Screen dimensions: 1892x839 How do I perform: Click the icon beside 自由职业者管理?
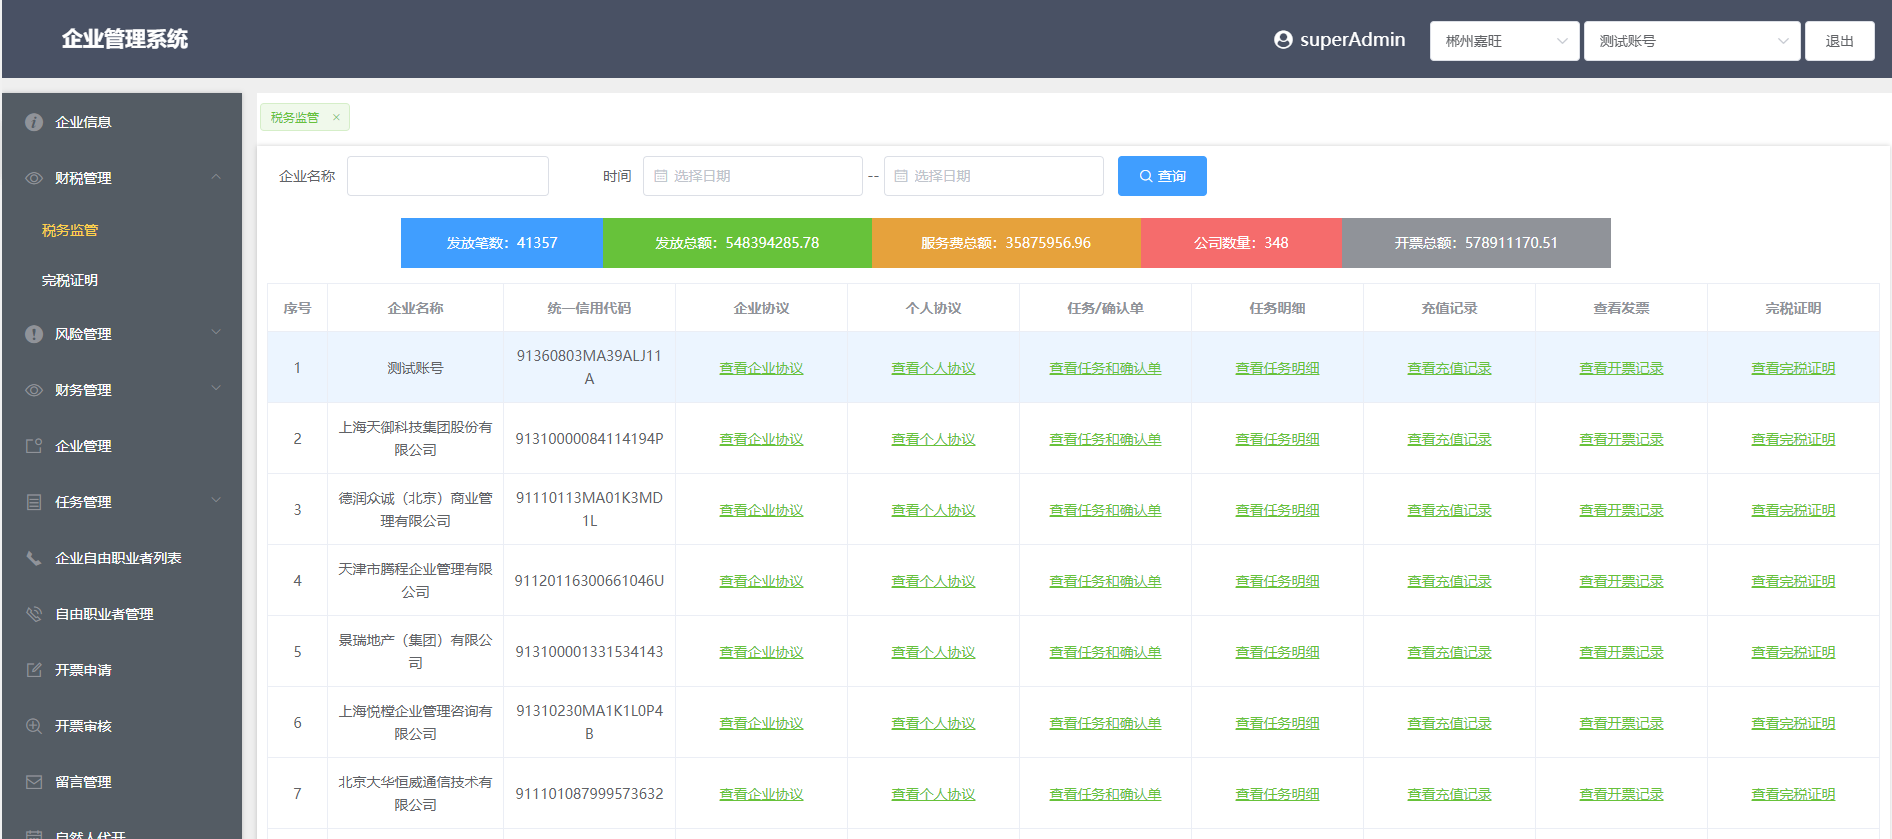click(34, 614)
